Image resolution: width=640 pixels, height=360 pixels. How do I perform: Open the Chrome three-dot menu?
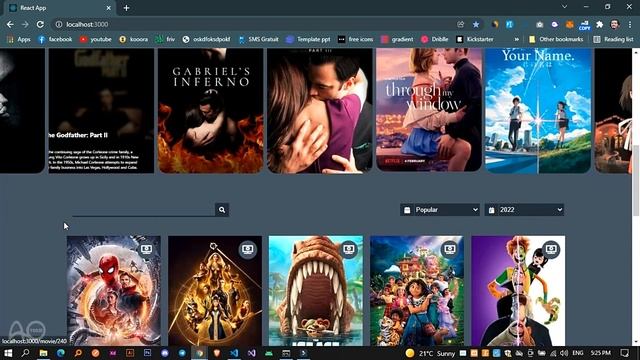coord(630,24)
